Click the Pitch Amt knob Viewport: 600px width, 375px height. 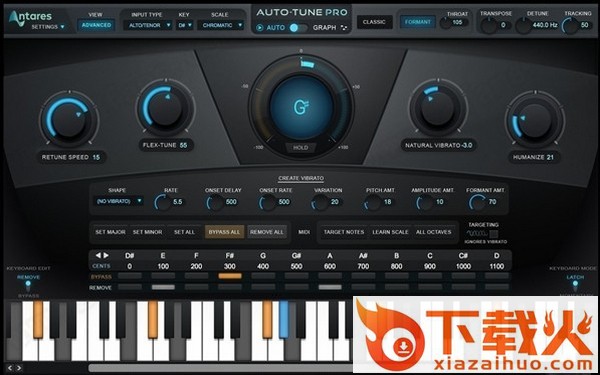(372, 202)
